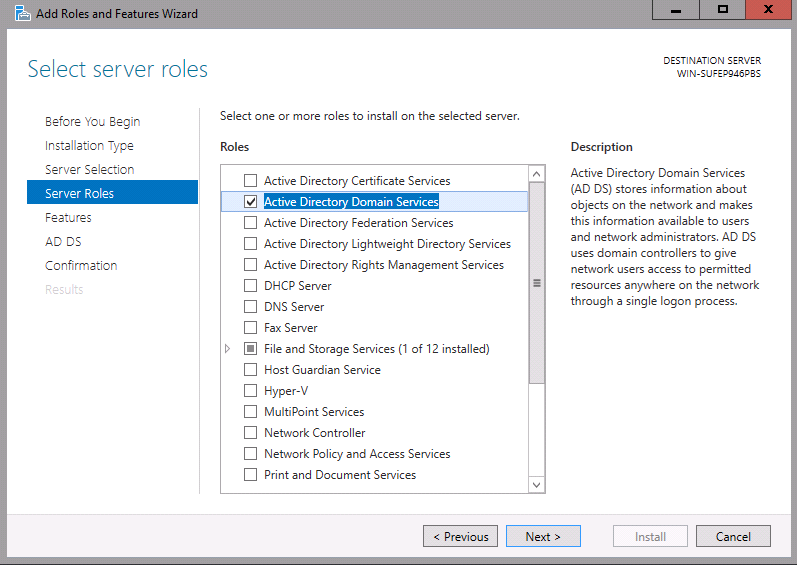Select the Server Roles step
This screenshot has width=797, height=565.
pos(112,193)
